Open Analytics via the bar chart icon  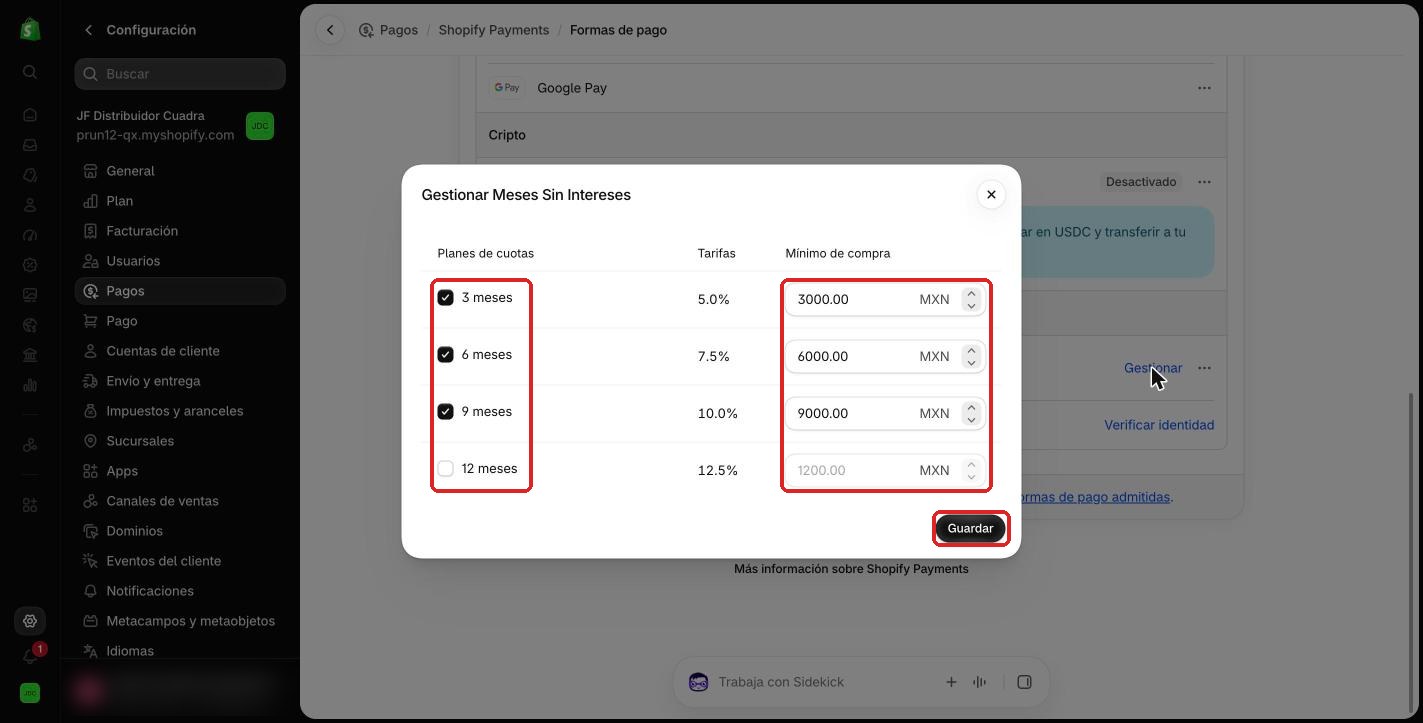pos(30,385)
